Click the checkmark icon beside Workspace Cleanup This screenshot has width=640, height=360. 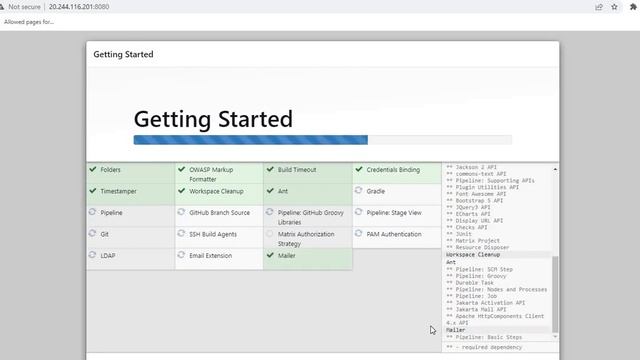tap(182, 191)
